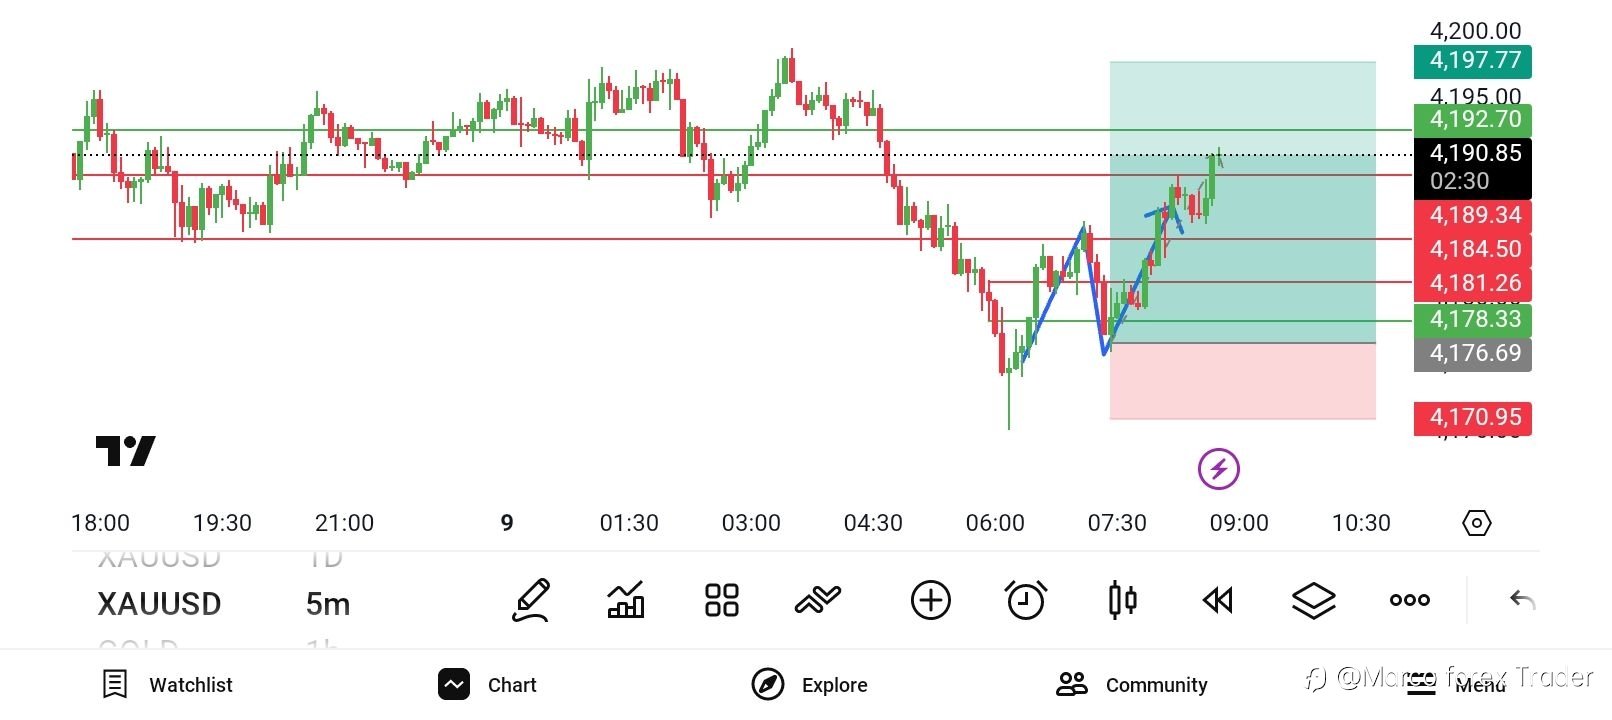Switch to the Watchlist tab
This screenshot has height=720, width=1612.
[x=168, y=684]
